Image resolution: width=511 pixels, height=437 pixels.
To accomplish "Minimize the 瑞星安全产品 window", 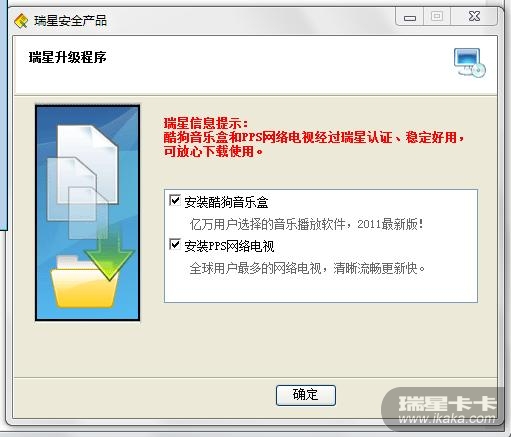I will pos(409,16).
